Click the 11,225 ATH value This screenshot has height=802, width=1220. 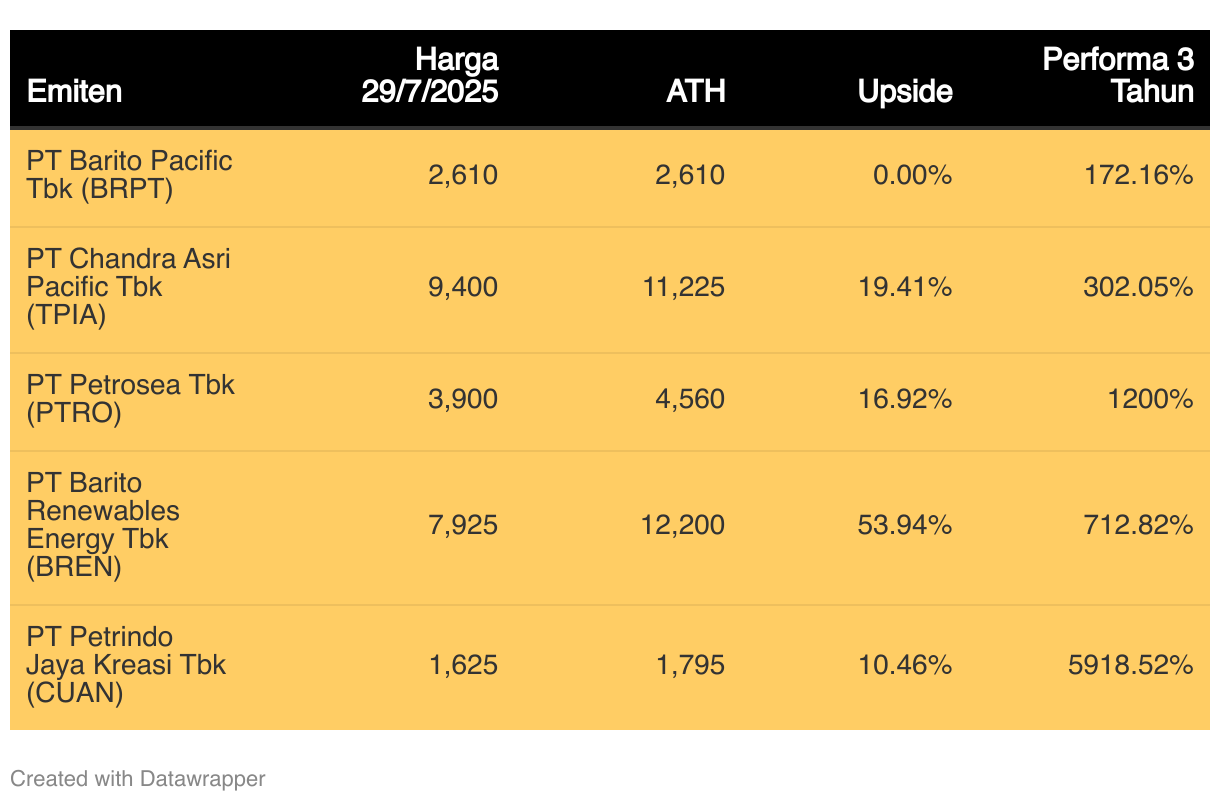[x=683, y=288]
